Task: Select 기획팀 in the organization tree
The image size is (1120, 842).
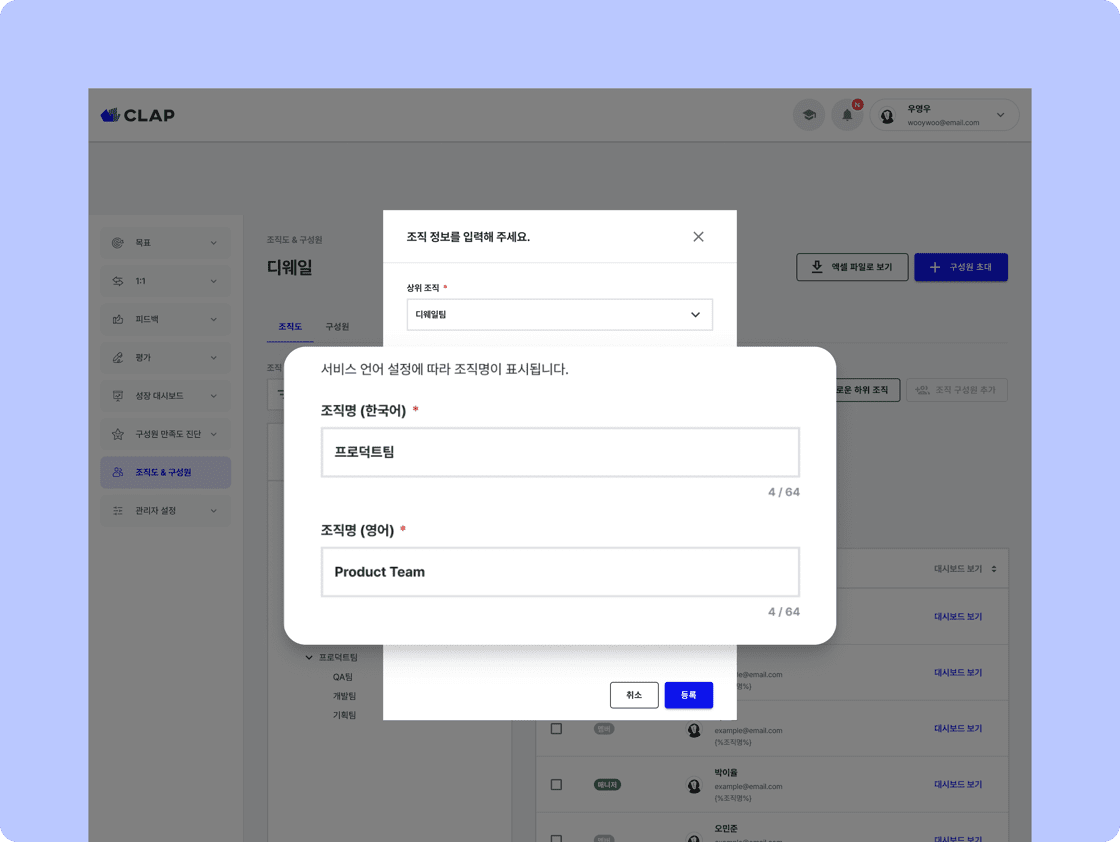Action: pos(344,715)
